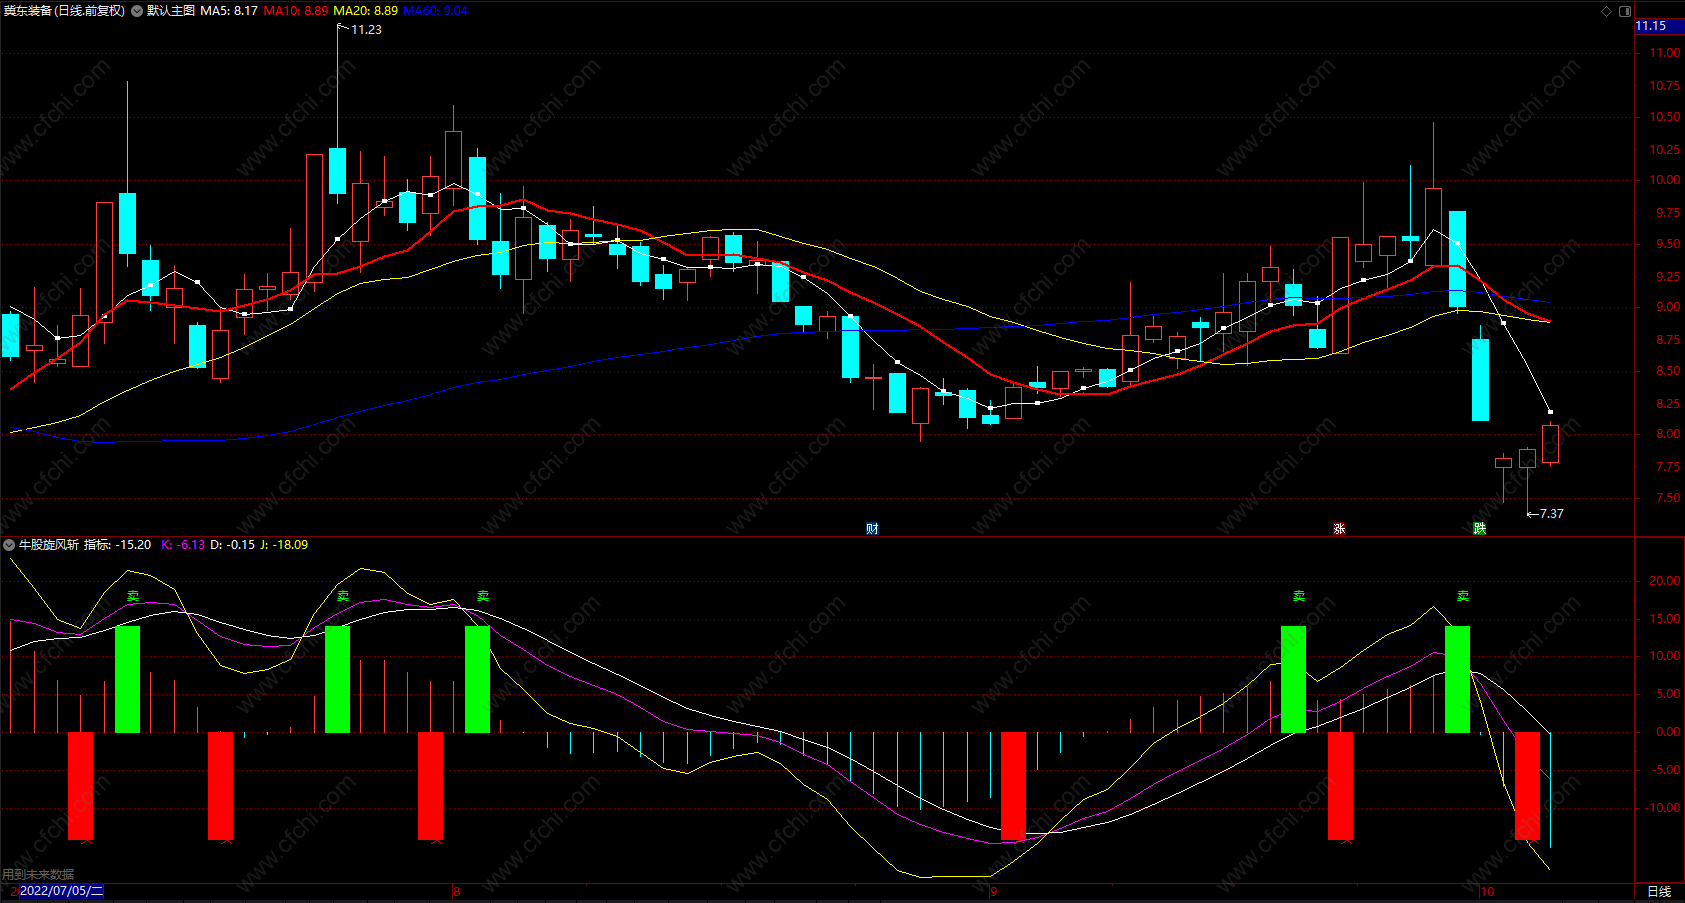Click the month 8 label on the date axis
The height and width of the screenshot is (903, 1685).
click(x=456, y=891)
